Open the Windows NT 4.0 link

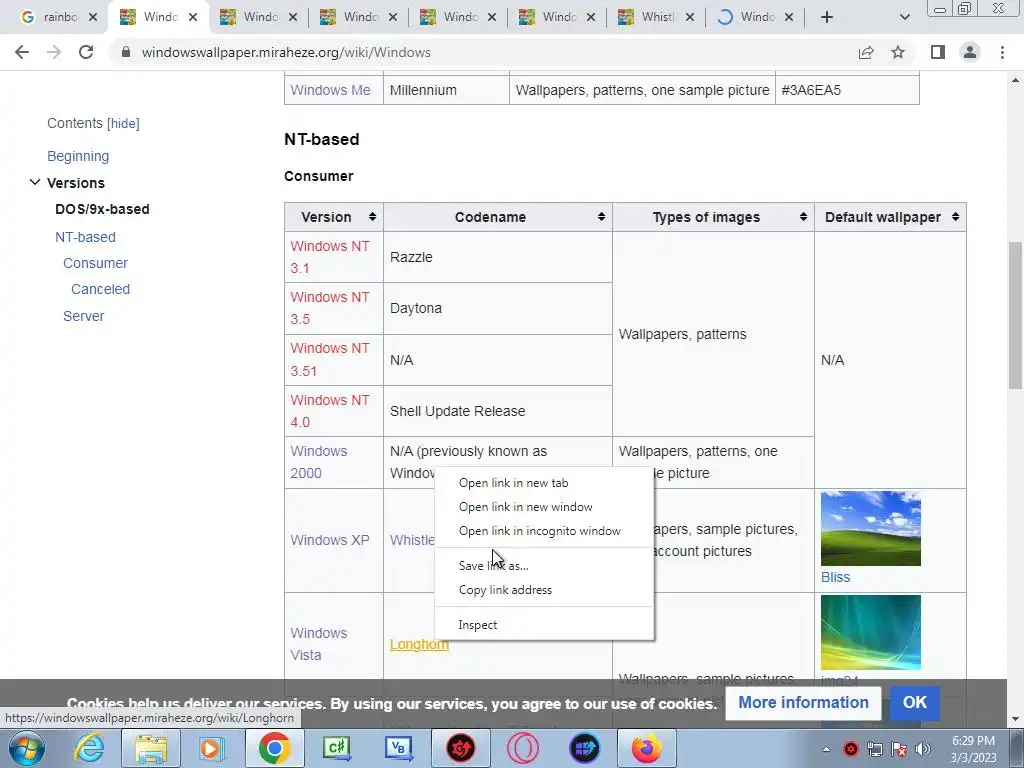(330, 411)
